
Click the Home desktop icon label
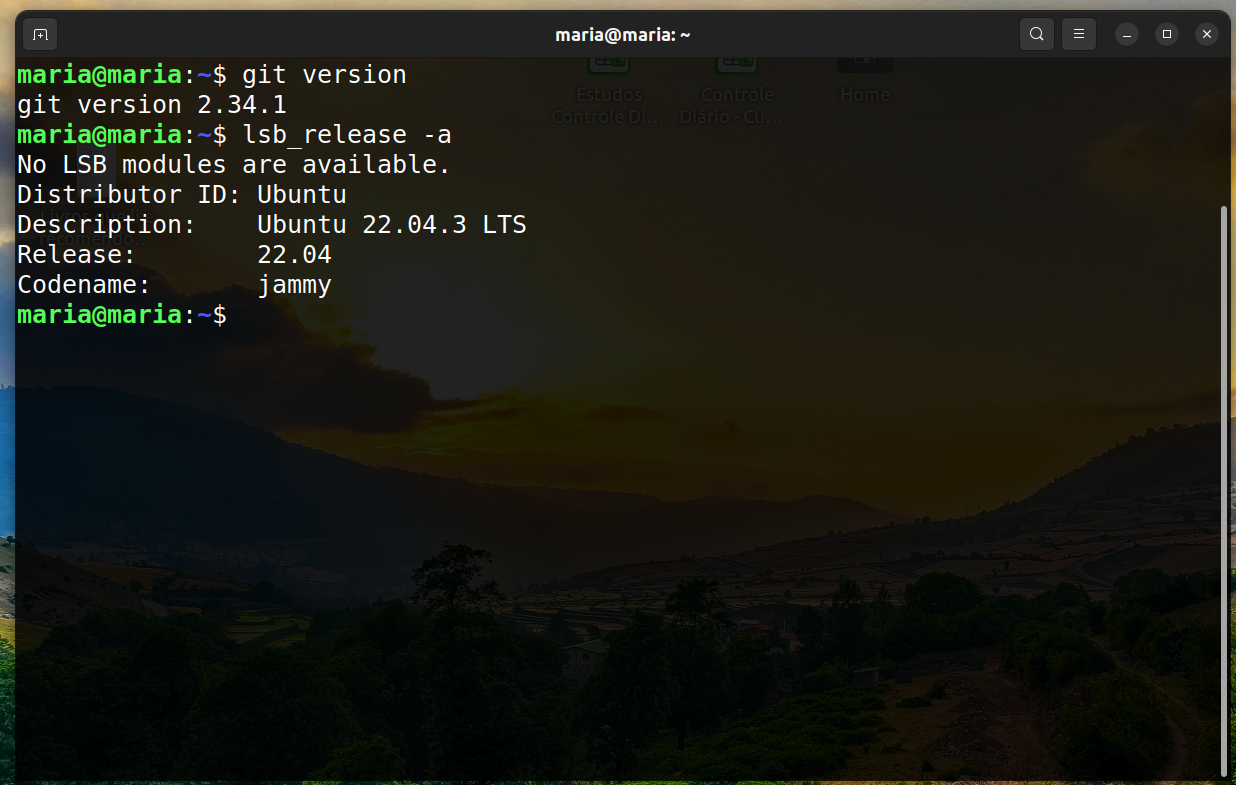864,95
